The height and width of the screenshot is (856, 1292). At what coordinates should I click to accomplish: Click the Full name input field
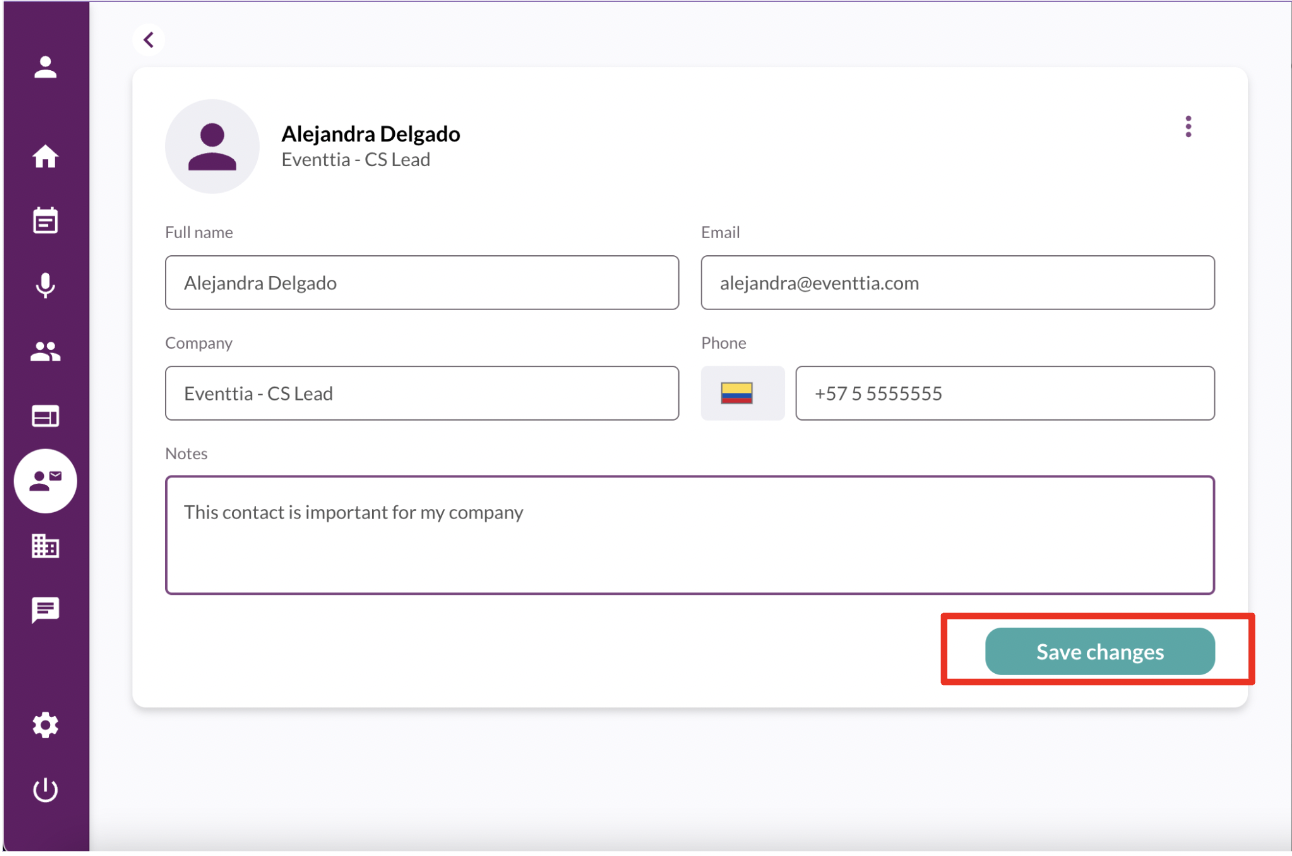point(421,283)
